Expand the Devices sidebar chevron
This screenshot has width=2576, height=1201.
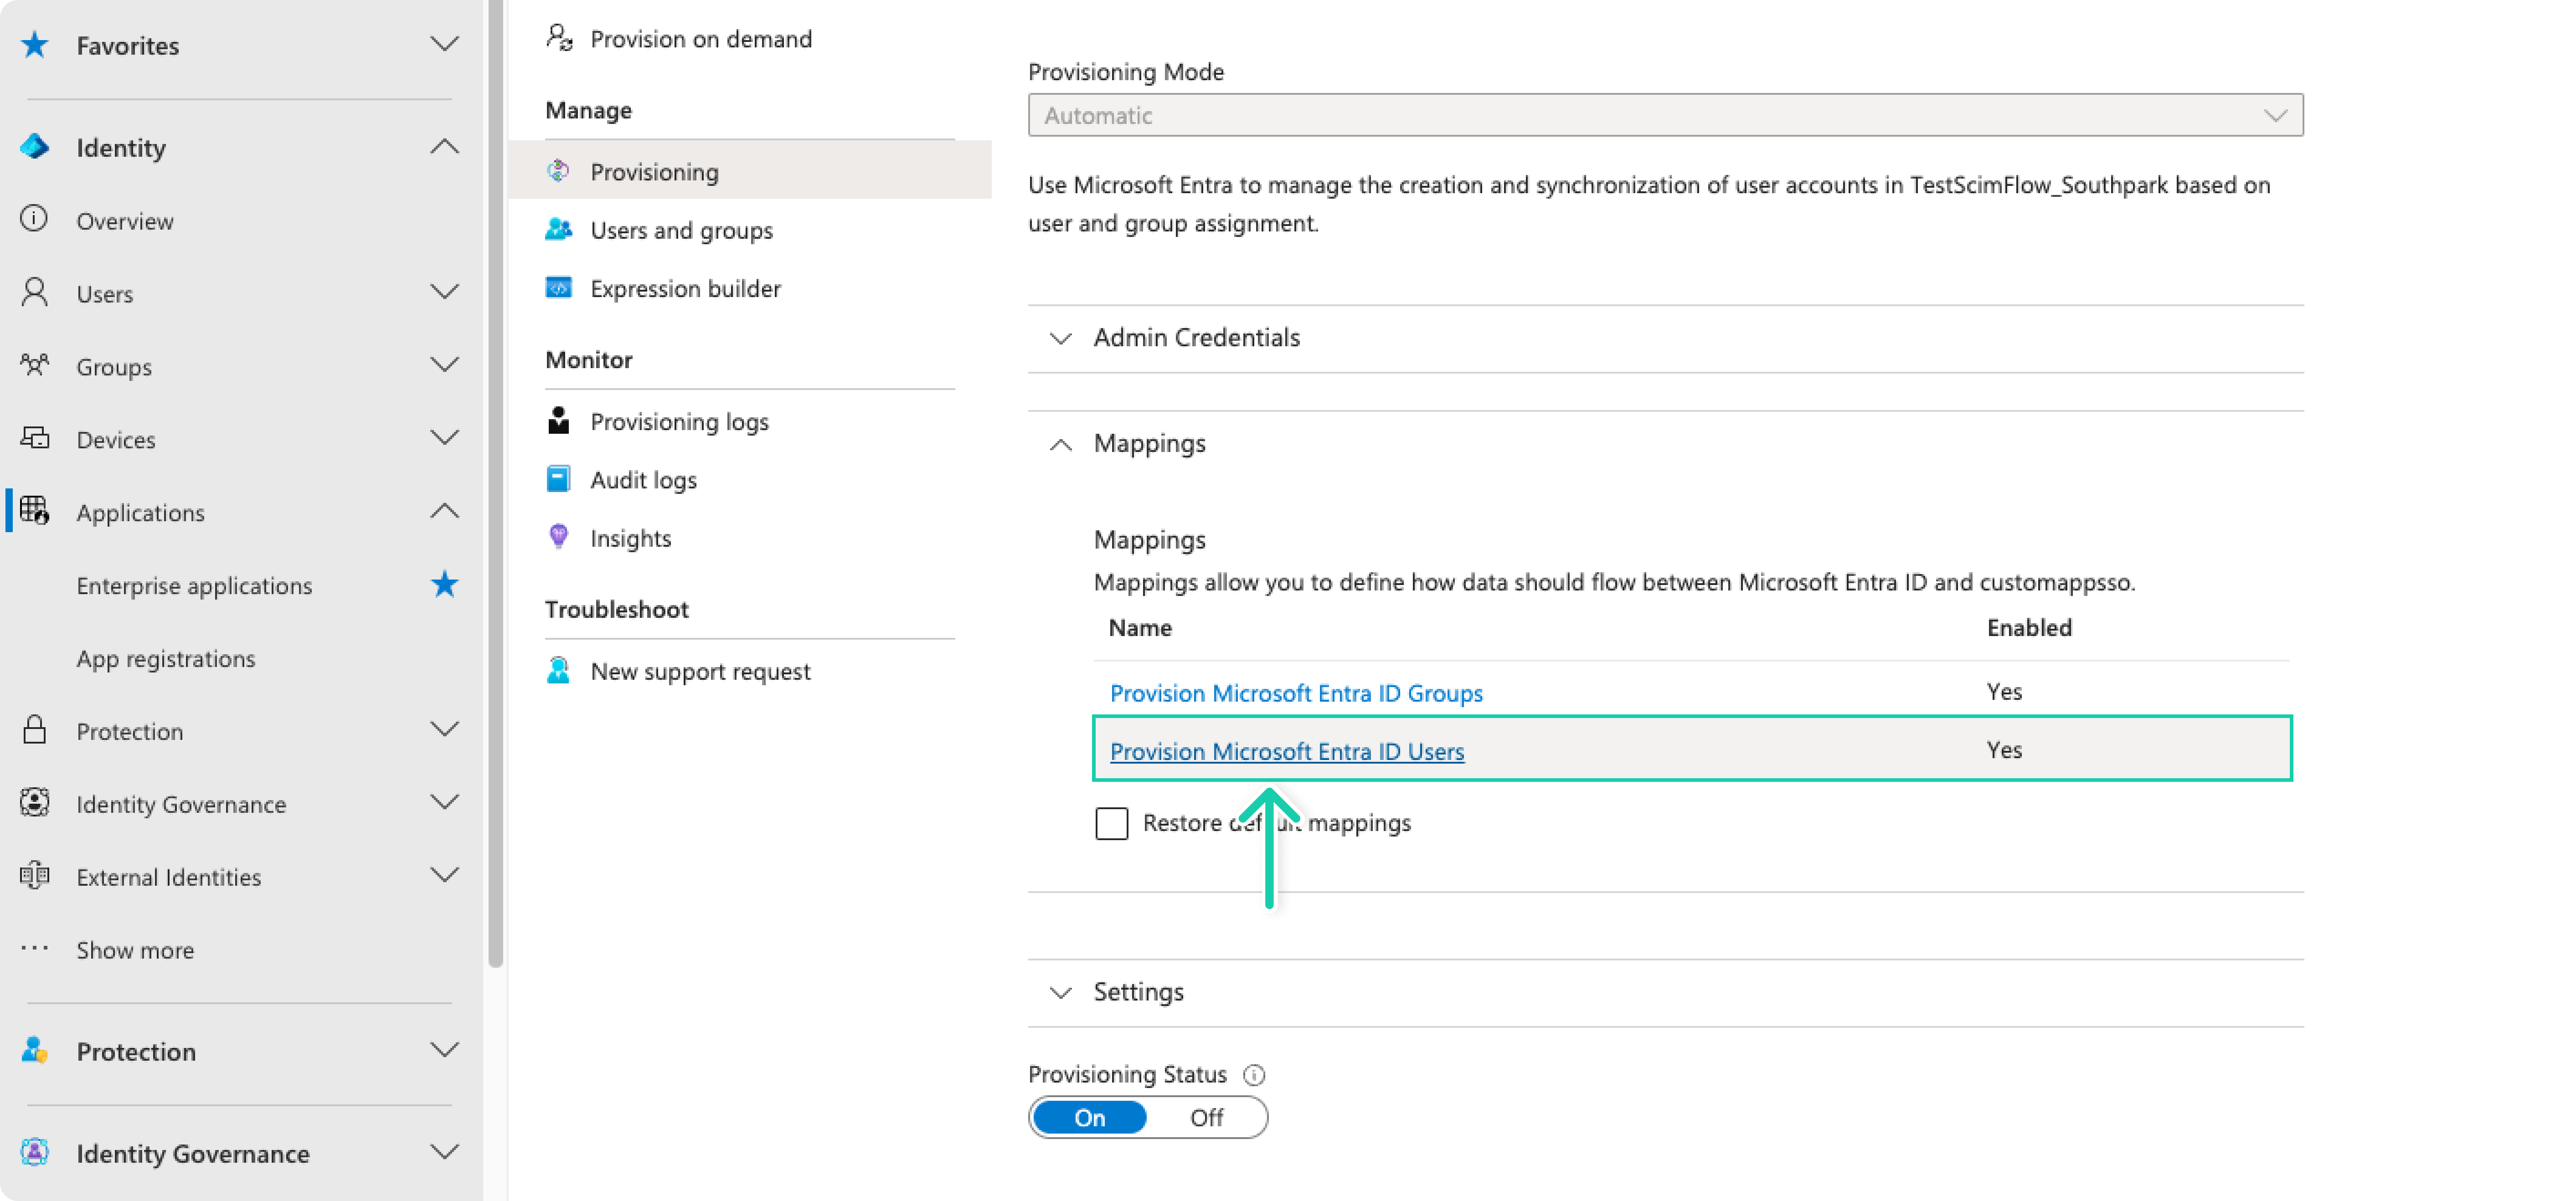445,438
